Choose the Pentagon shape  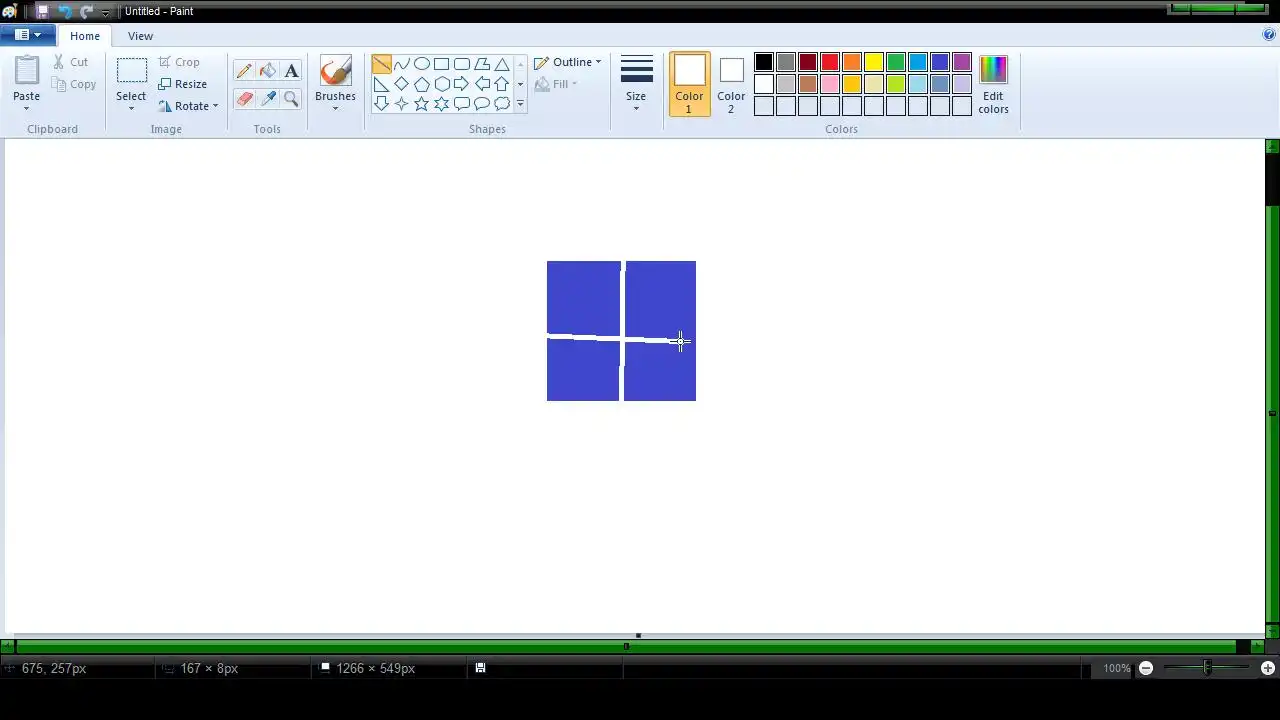point(421,84)
